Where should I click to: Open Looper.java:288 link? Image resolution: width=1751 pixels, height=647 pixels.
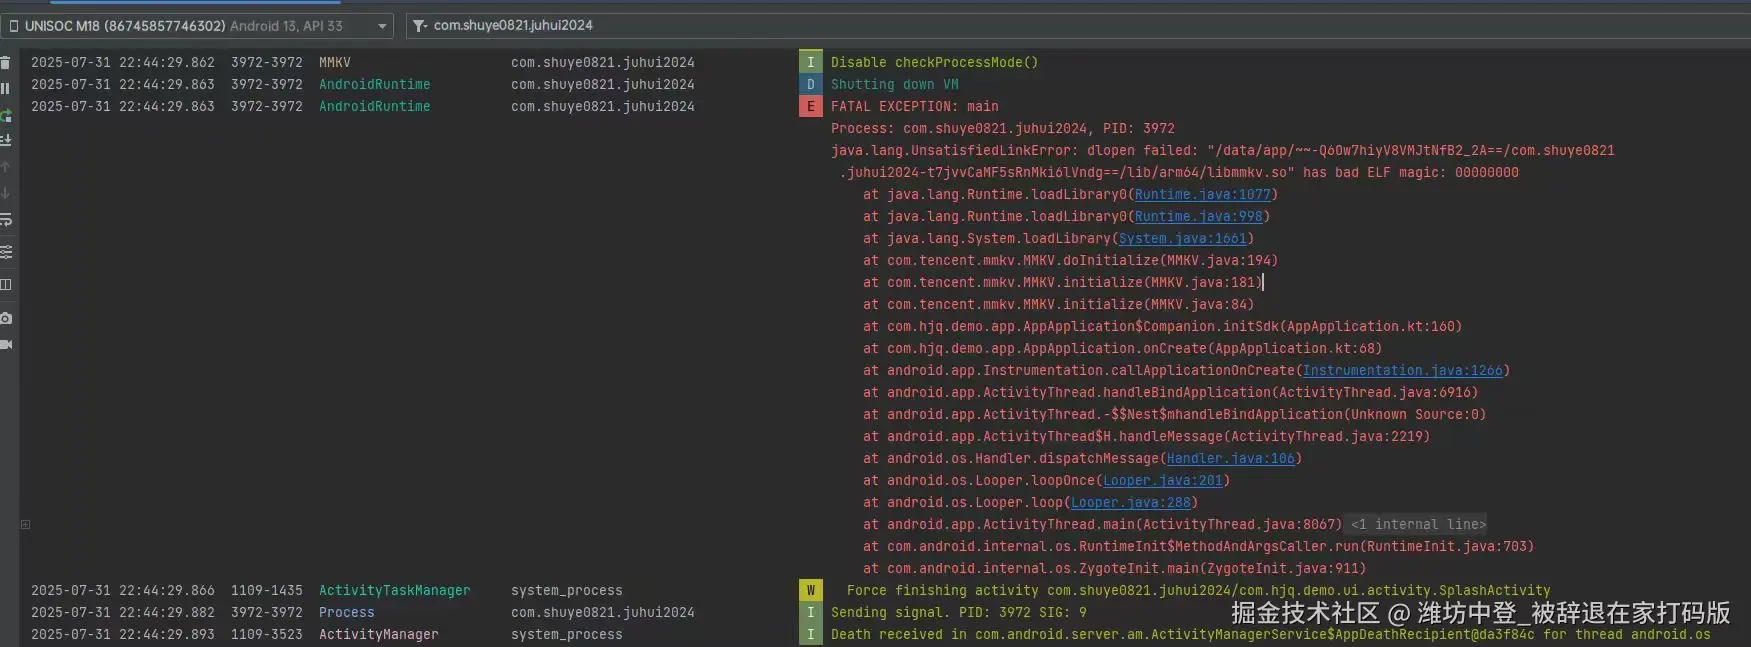1130,502
